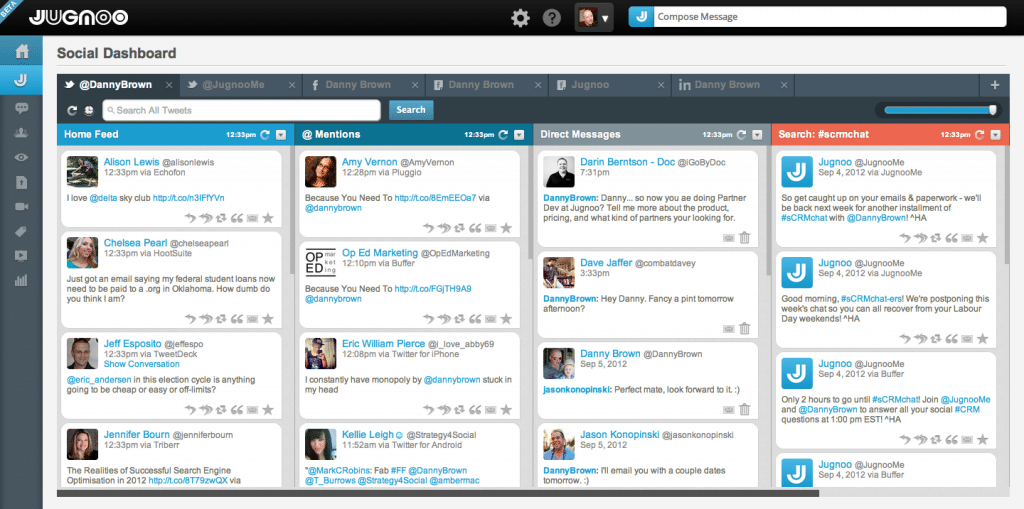Toggle favorite star on Jeff Esposito's tweet
The image size is (1024, 509).
(x=268, y=410)
